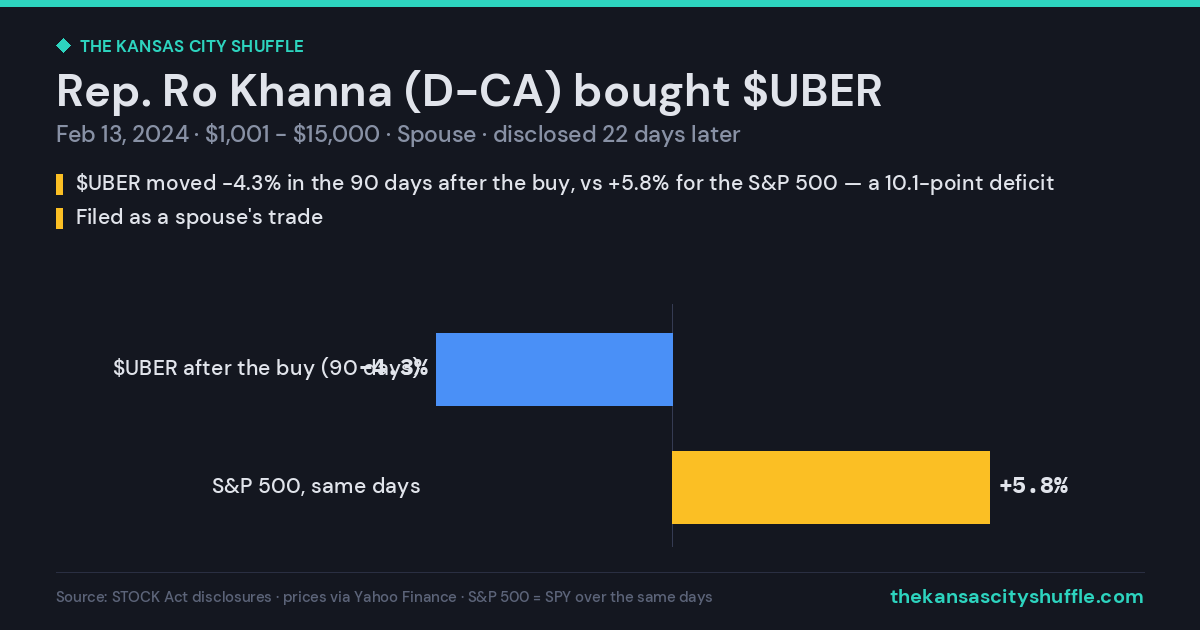Click the "disclosed 22 days later" text
Viewport: 1200px width, 630px height.
click(617, 135)
